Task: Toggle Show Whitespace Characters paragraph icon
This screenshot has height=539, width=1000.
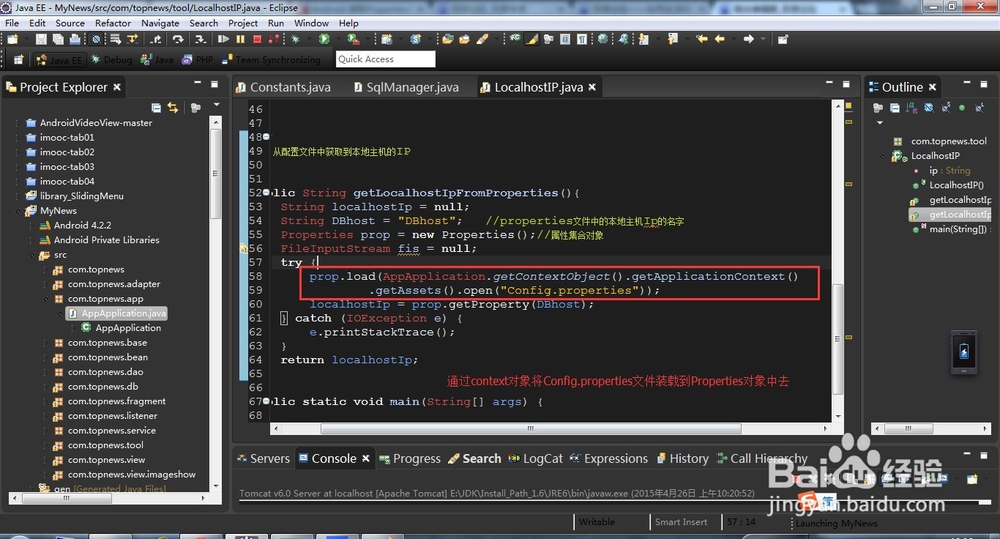Action: [x=582, y=40]
